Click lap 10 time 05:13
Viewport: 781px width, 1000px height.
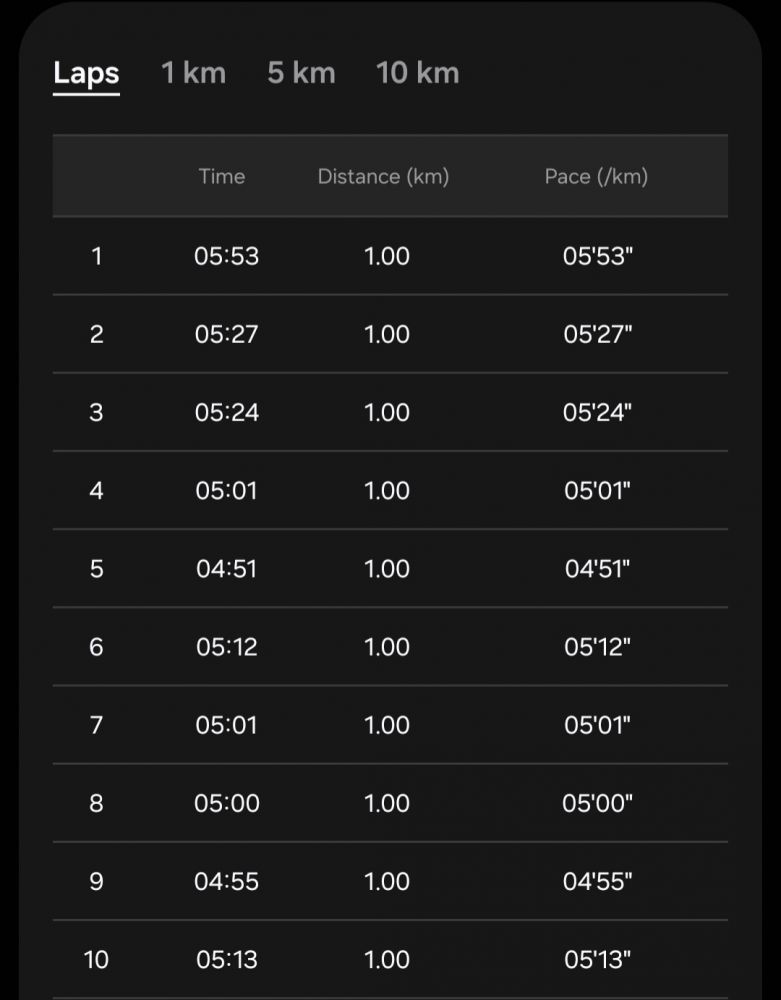click(227, 960)
